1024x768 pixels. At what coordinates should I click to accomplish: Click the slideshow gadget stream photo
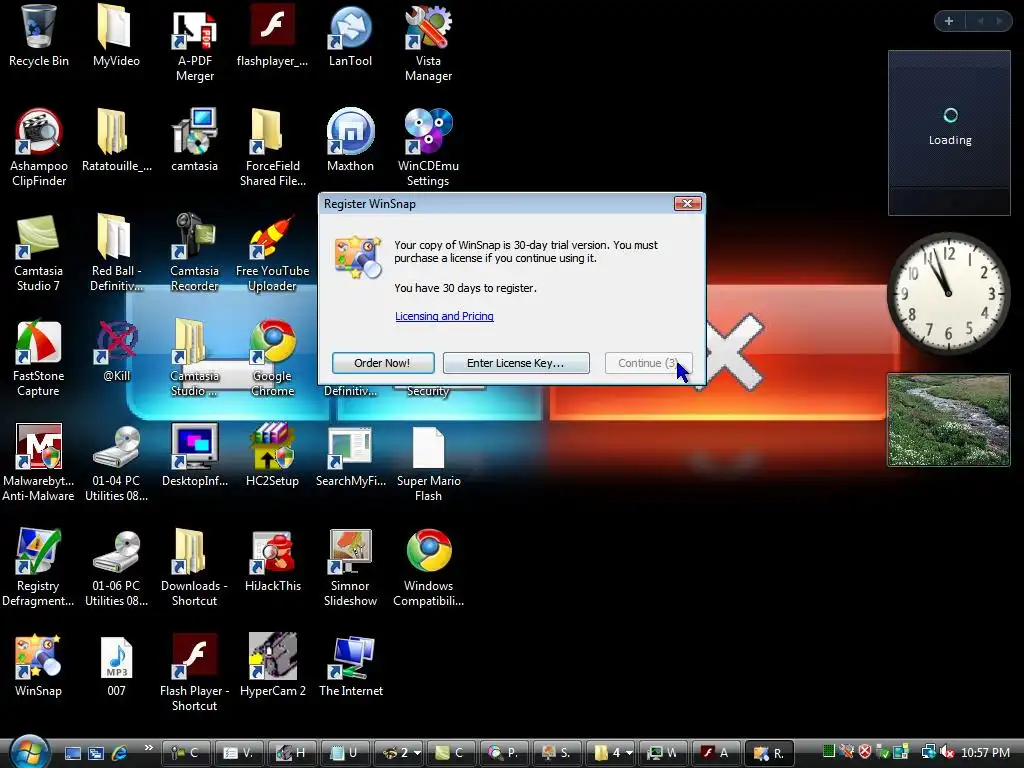pyautogui.click(x=948, y=420)
